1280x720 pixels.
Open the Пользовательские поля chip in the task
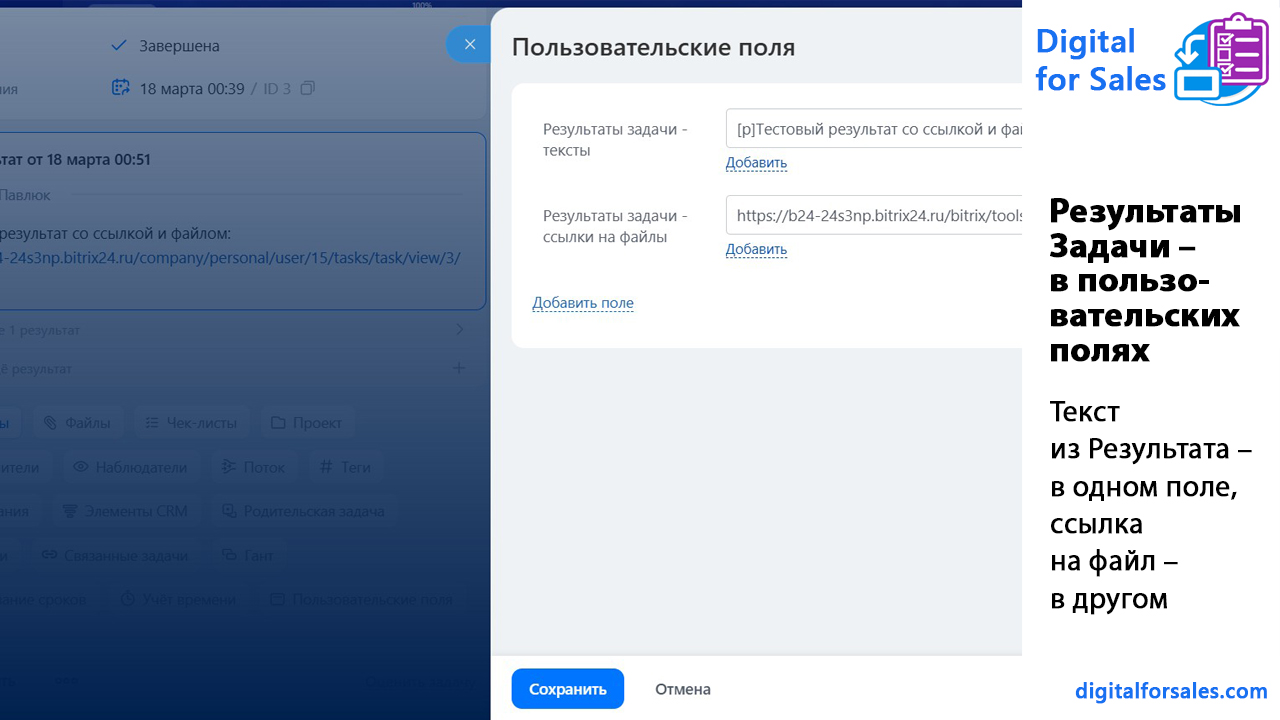tap(362, 599)
